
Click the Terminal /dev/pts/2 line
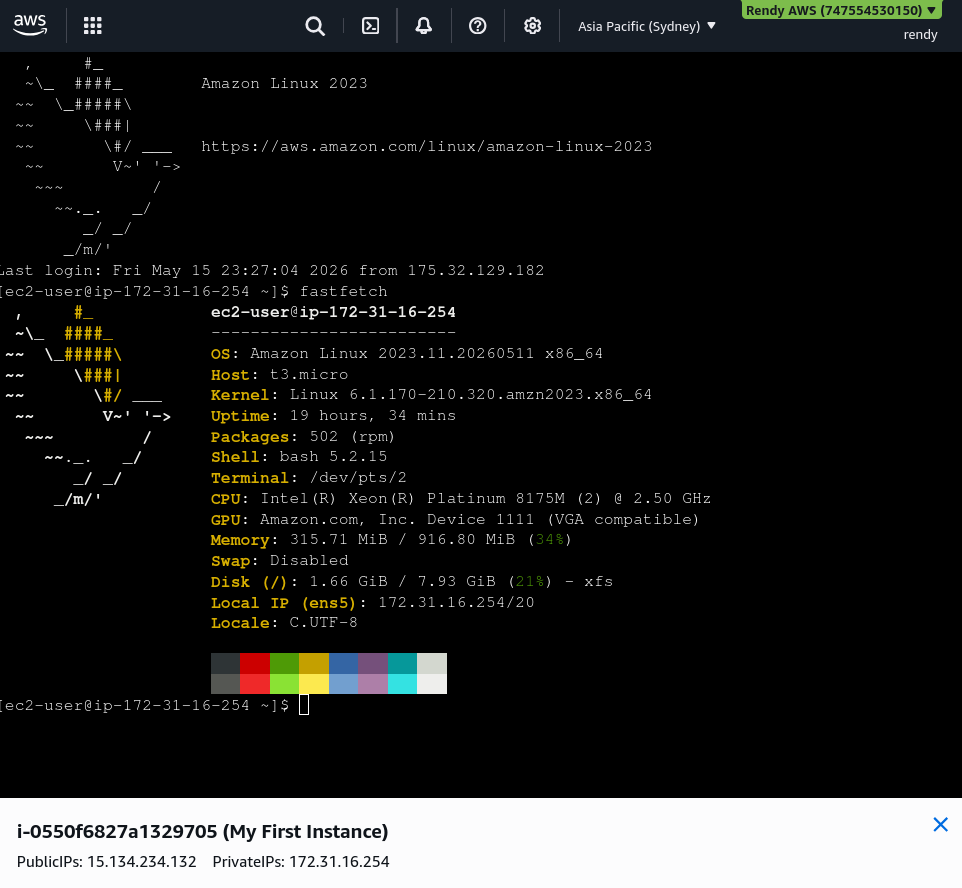click(x=309, y=477)
